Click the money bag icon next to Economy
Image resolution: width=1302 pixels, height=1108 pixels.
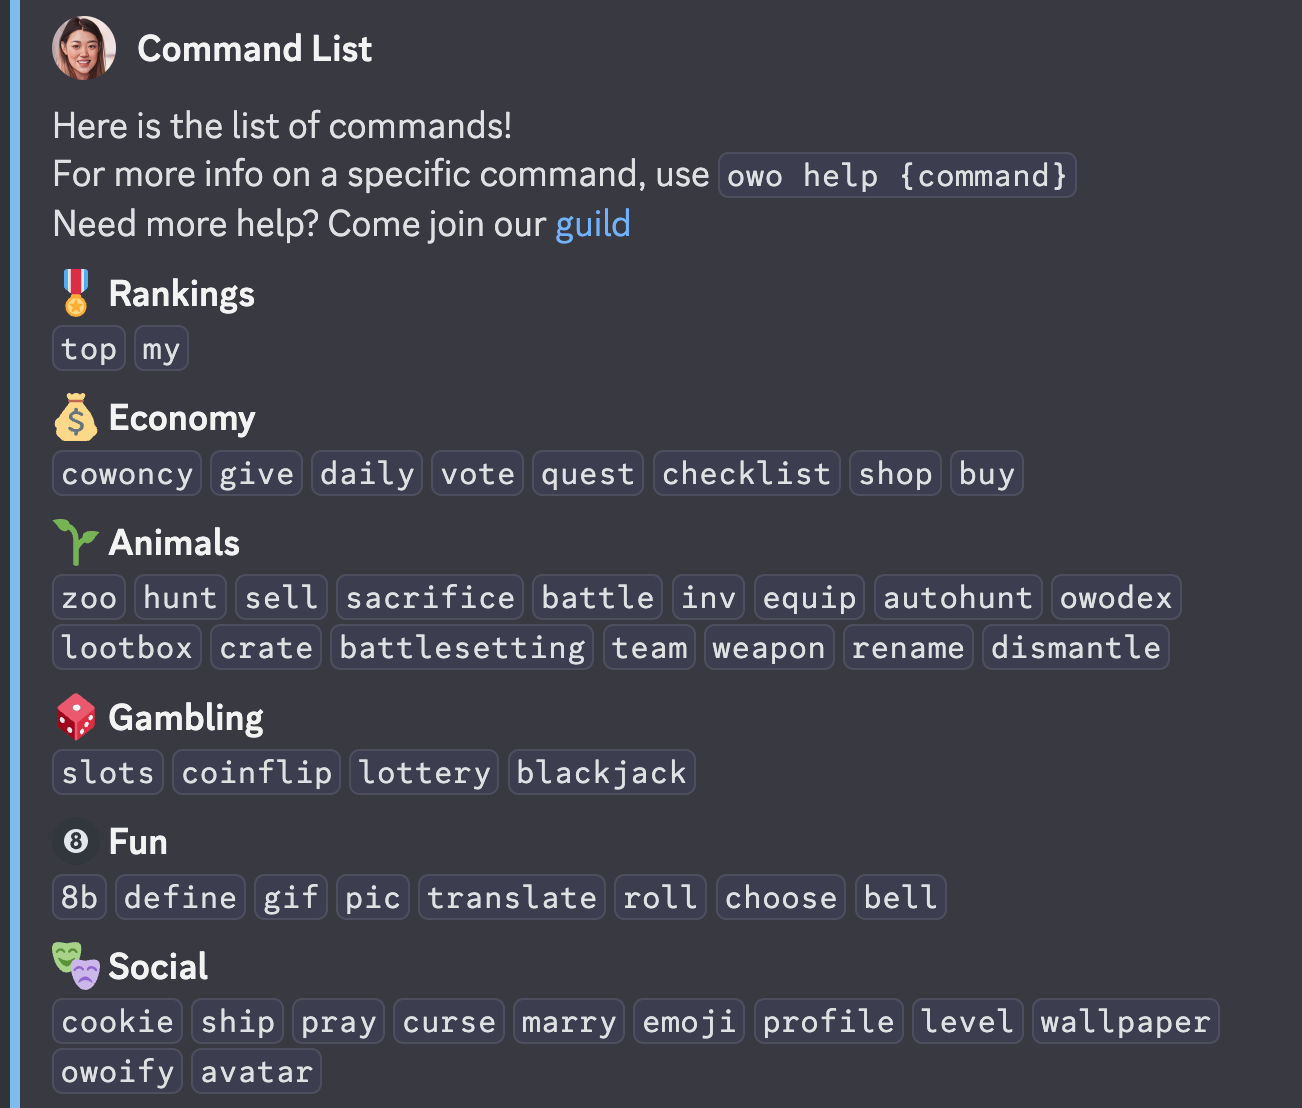[x=75, y=417]
